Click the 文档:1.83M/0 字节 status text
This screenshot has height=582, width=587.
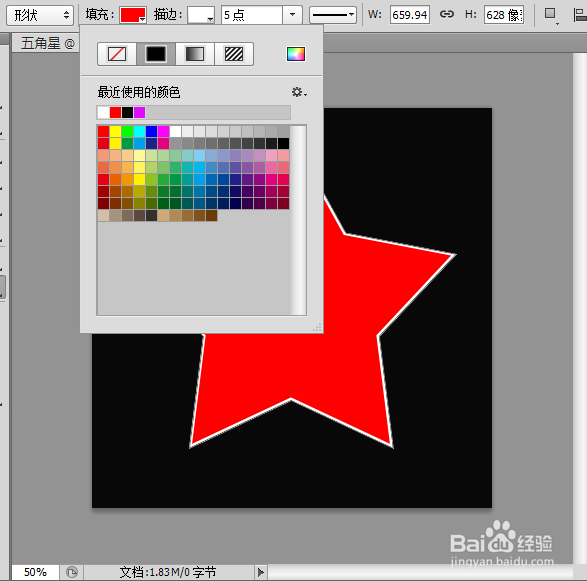(168, 572)
